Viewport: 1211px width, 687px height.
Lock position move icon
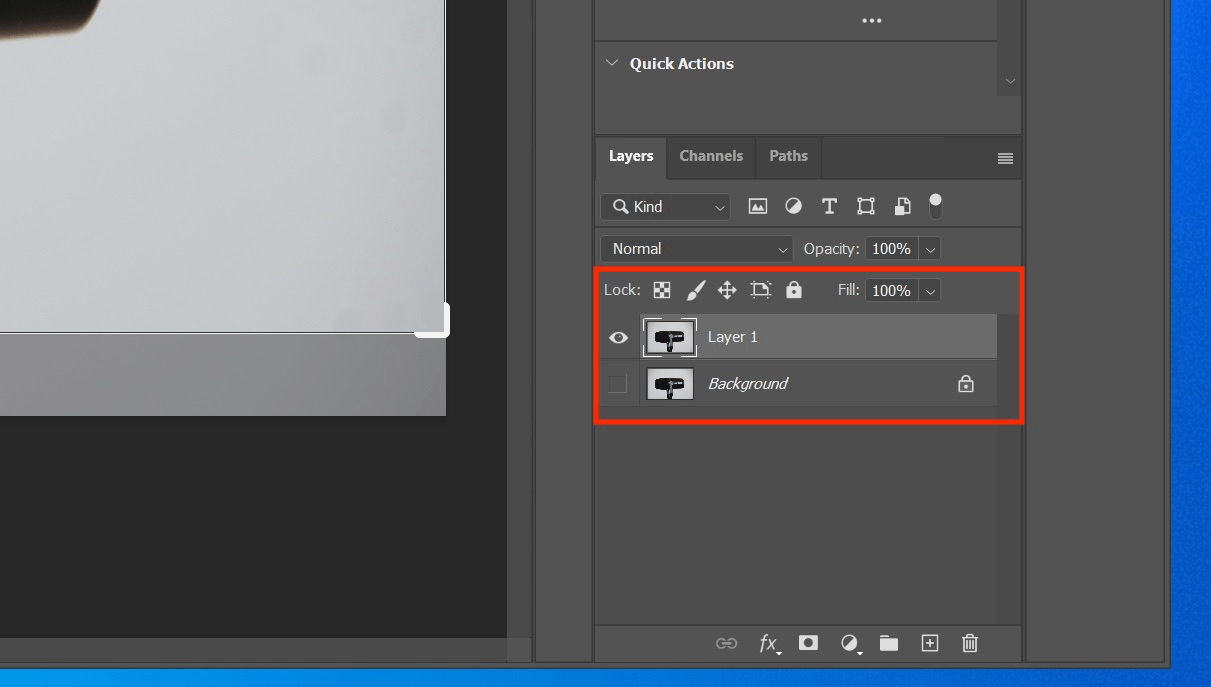[727, 290]
